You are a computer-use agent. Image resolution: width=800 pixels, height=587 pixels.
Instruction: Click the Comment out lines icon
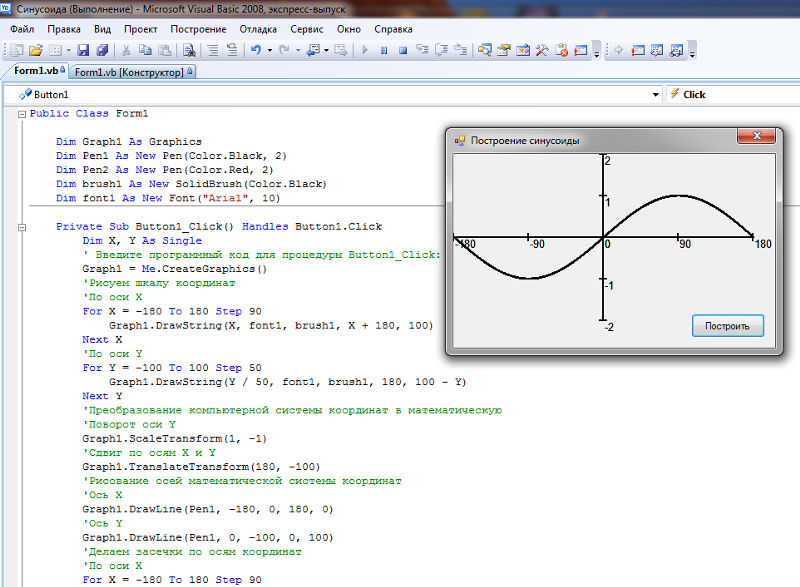tap(213, 50)
